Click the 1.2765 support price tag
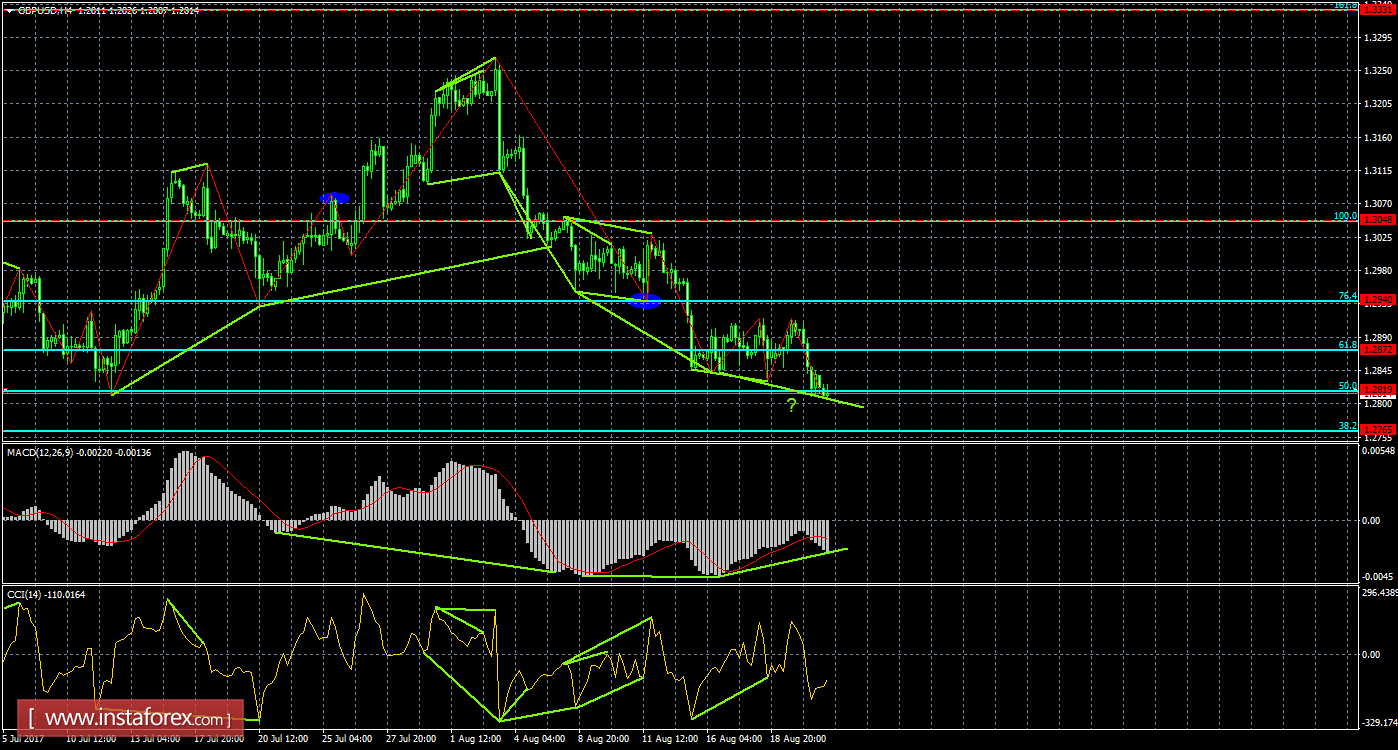1398x750 pixels. coord(1377,428)
